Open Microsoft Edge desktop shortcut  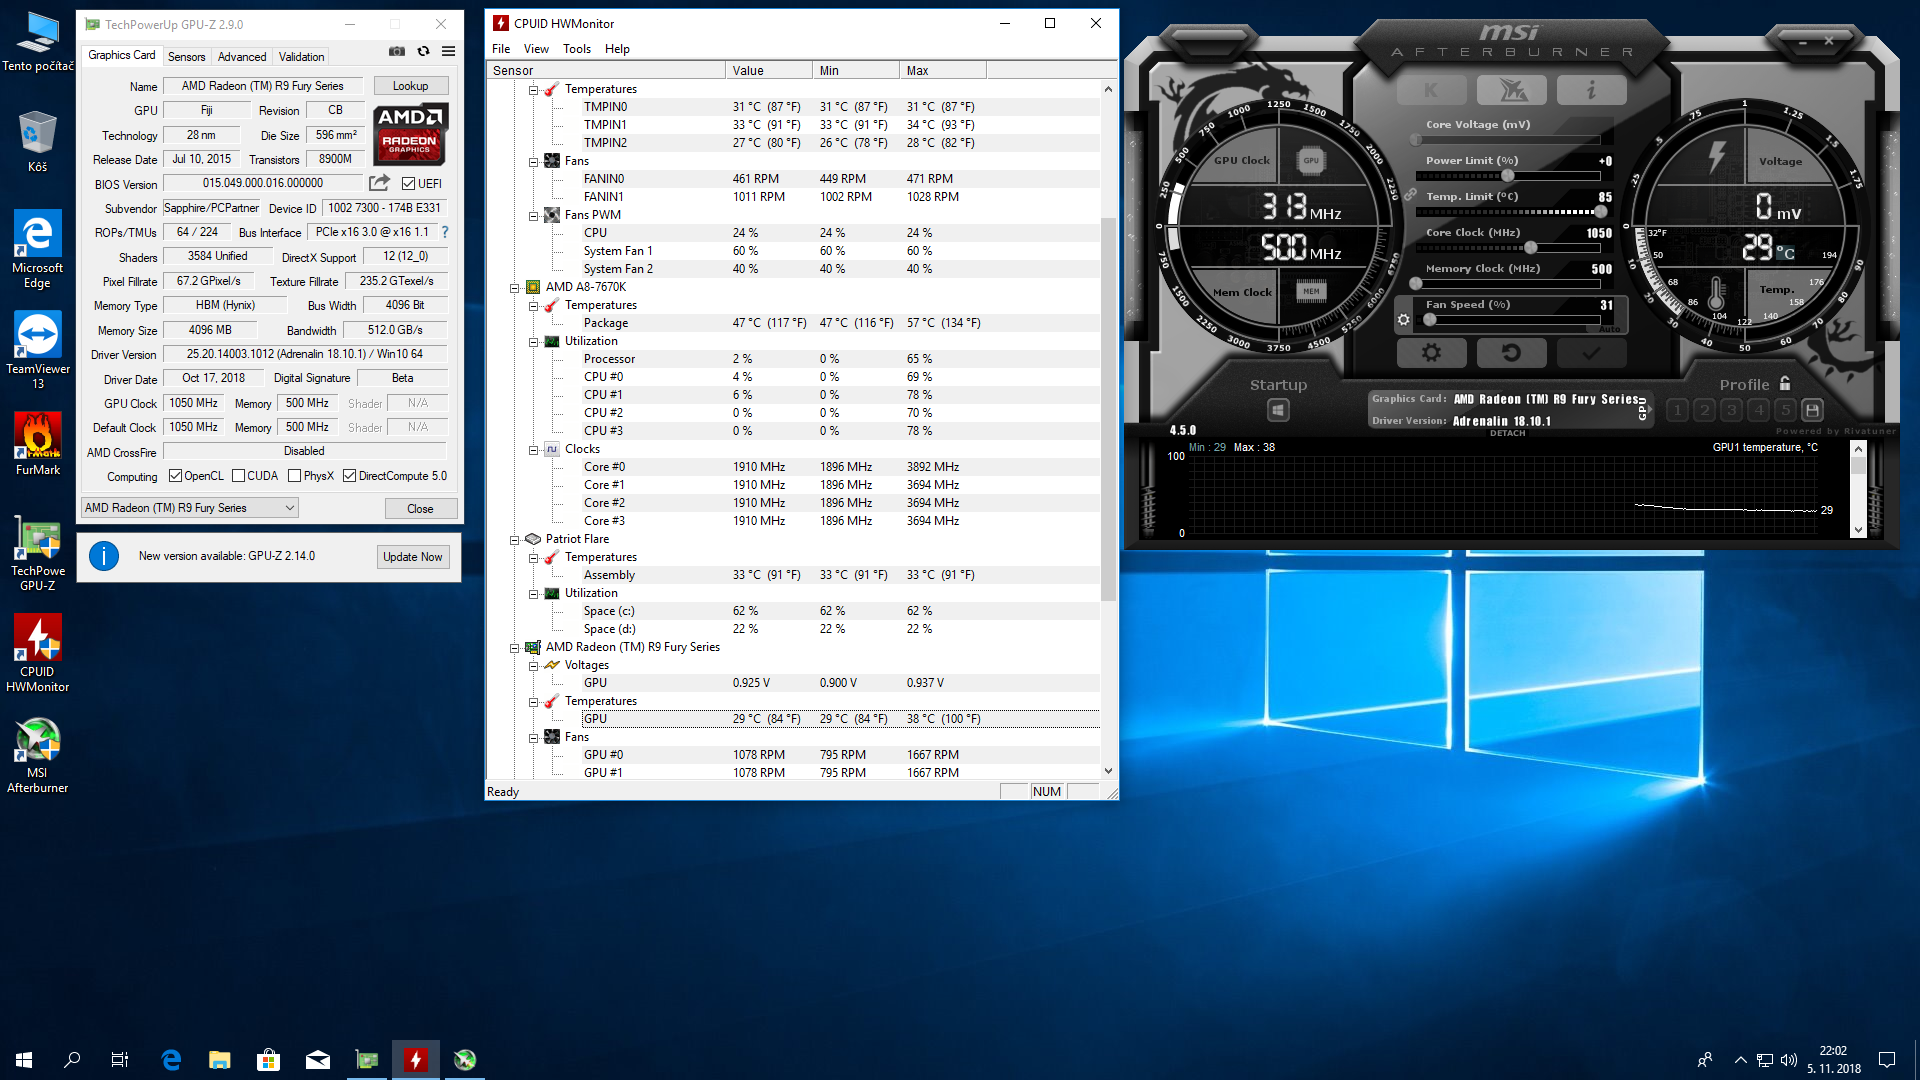coord(38,250)
